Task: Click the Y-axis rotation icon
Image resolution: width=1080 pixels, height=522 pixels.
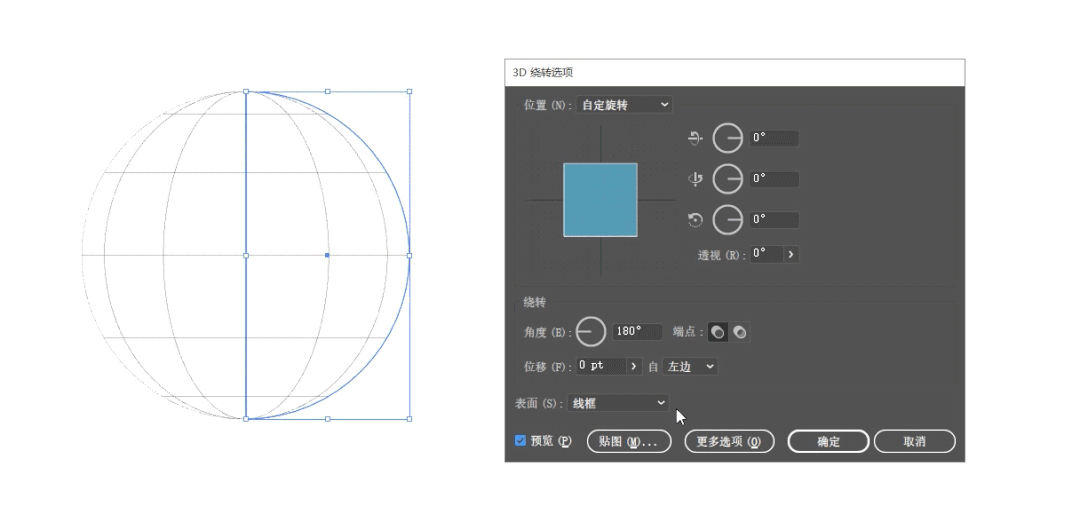Action: (695, 179)
